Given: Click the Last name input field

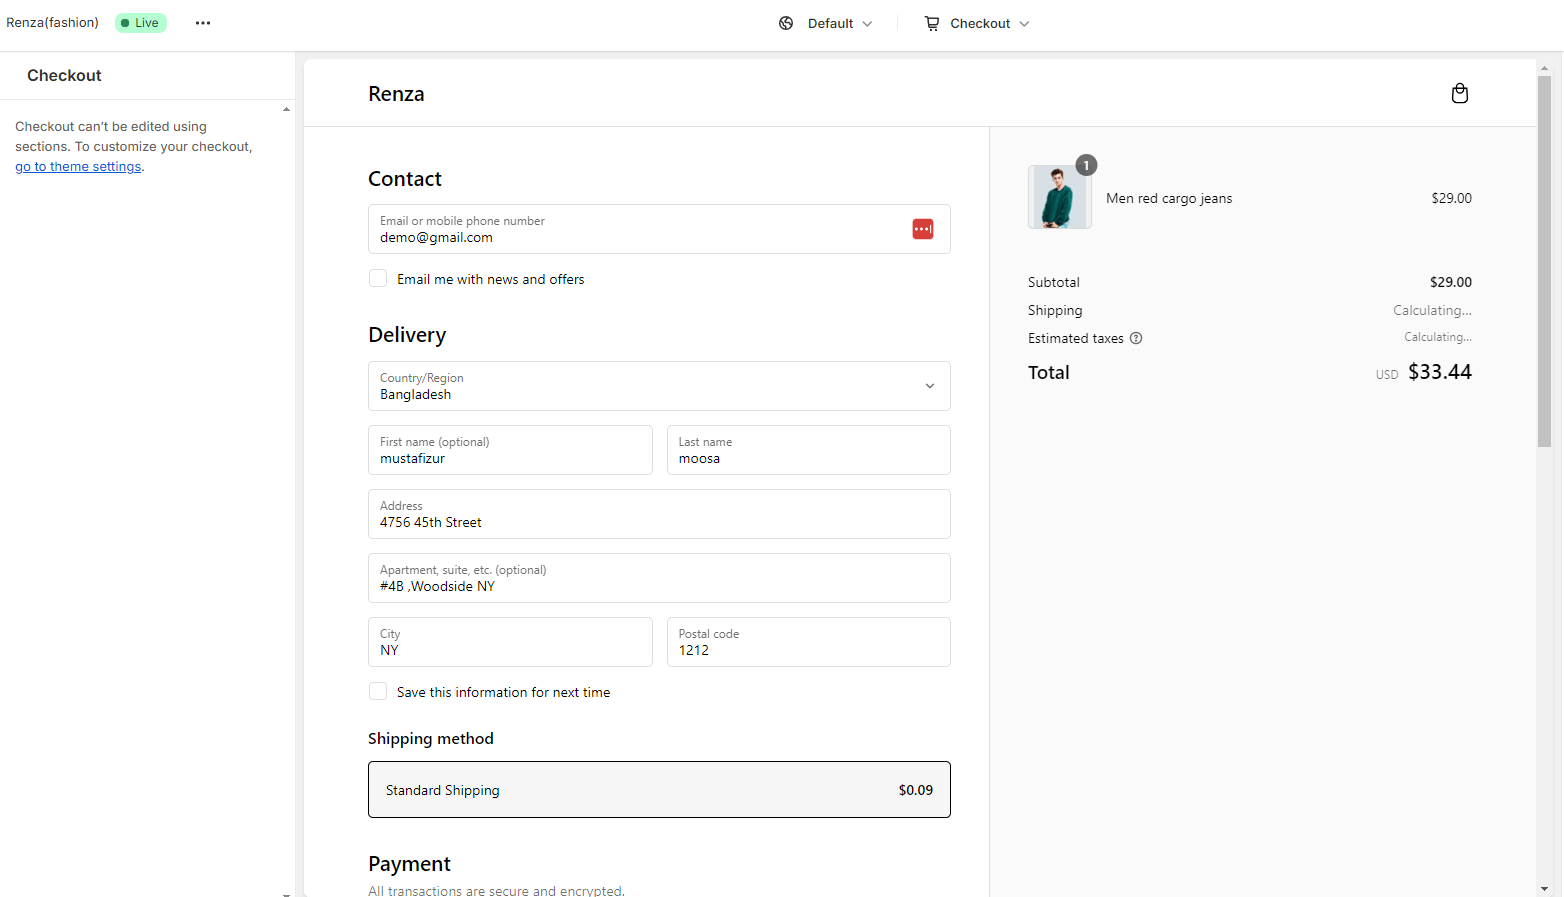Looking at the screenshot, I should point(809,450).
